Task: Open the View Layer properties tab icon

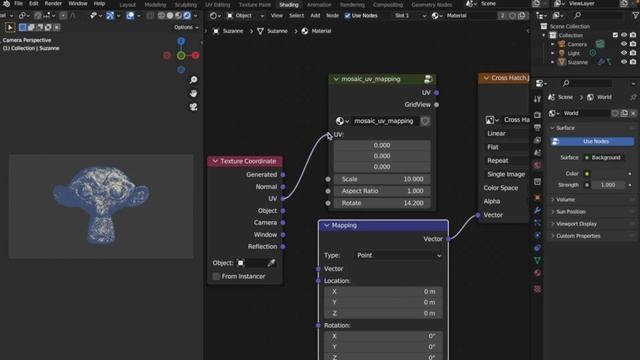Action: [537, 140]
